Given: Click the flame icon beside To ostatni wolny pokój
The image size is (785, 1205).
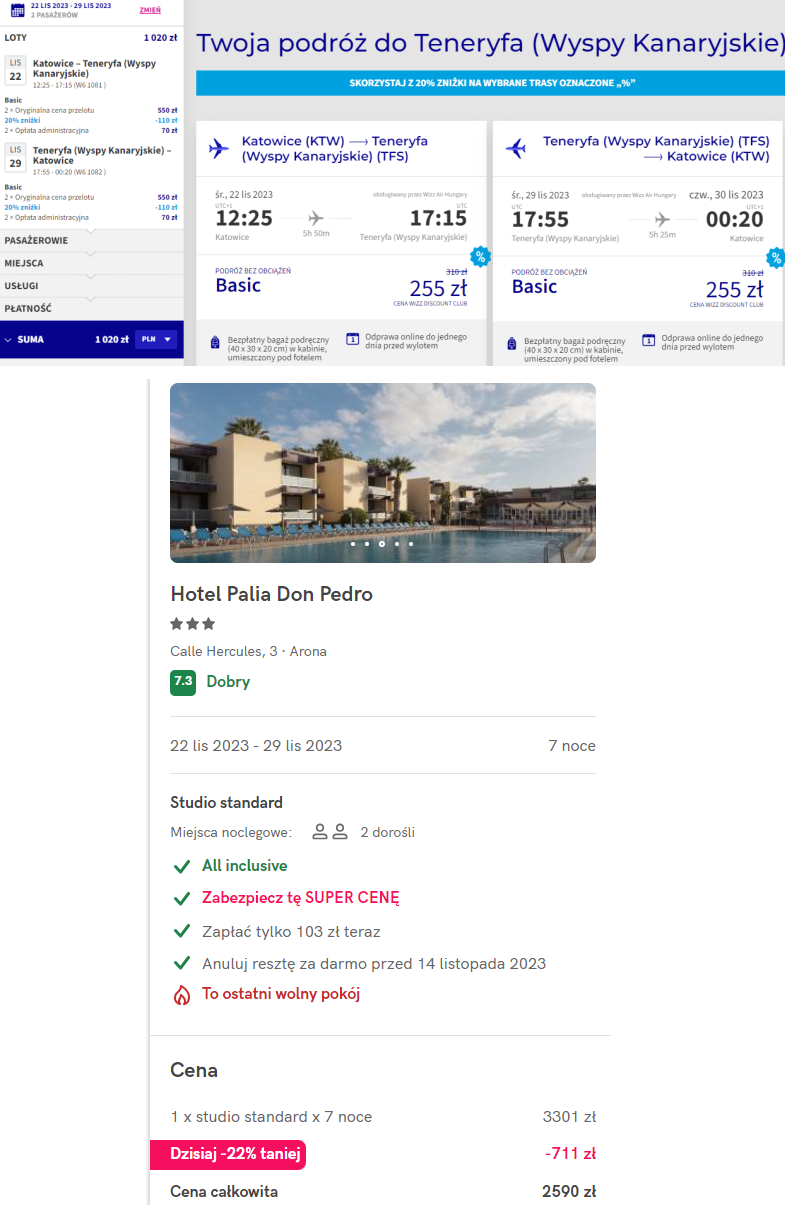Looking at the screenshot, I should tap(182, 995).
